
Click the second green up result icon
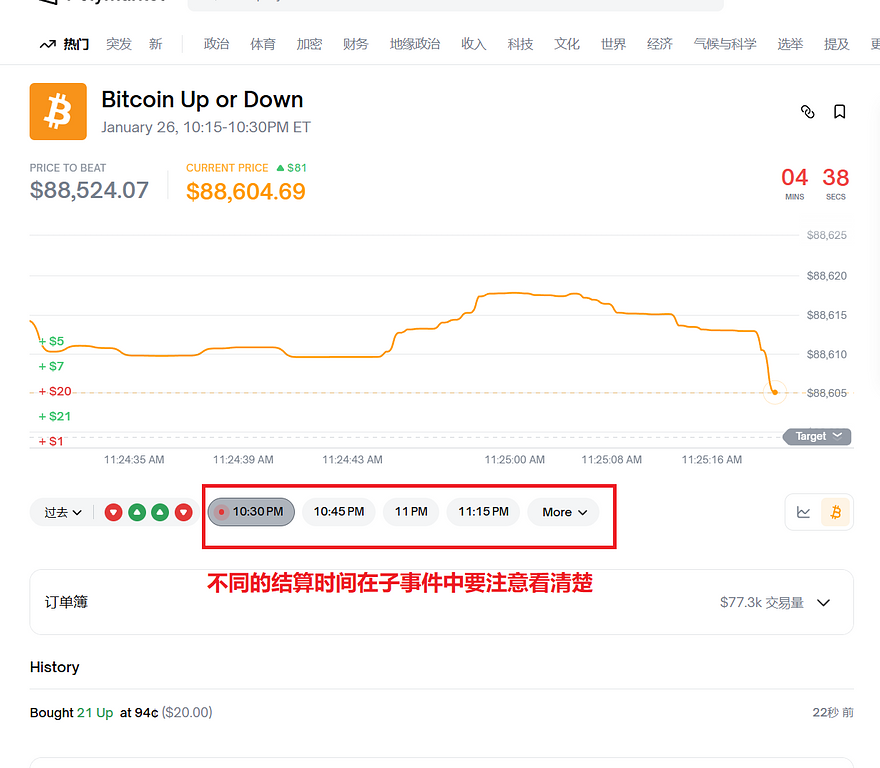(x=160, y=512)
